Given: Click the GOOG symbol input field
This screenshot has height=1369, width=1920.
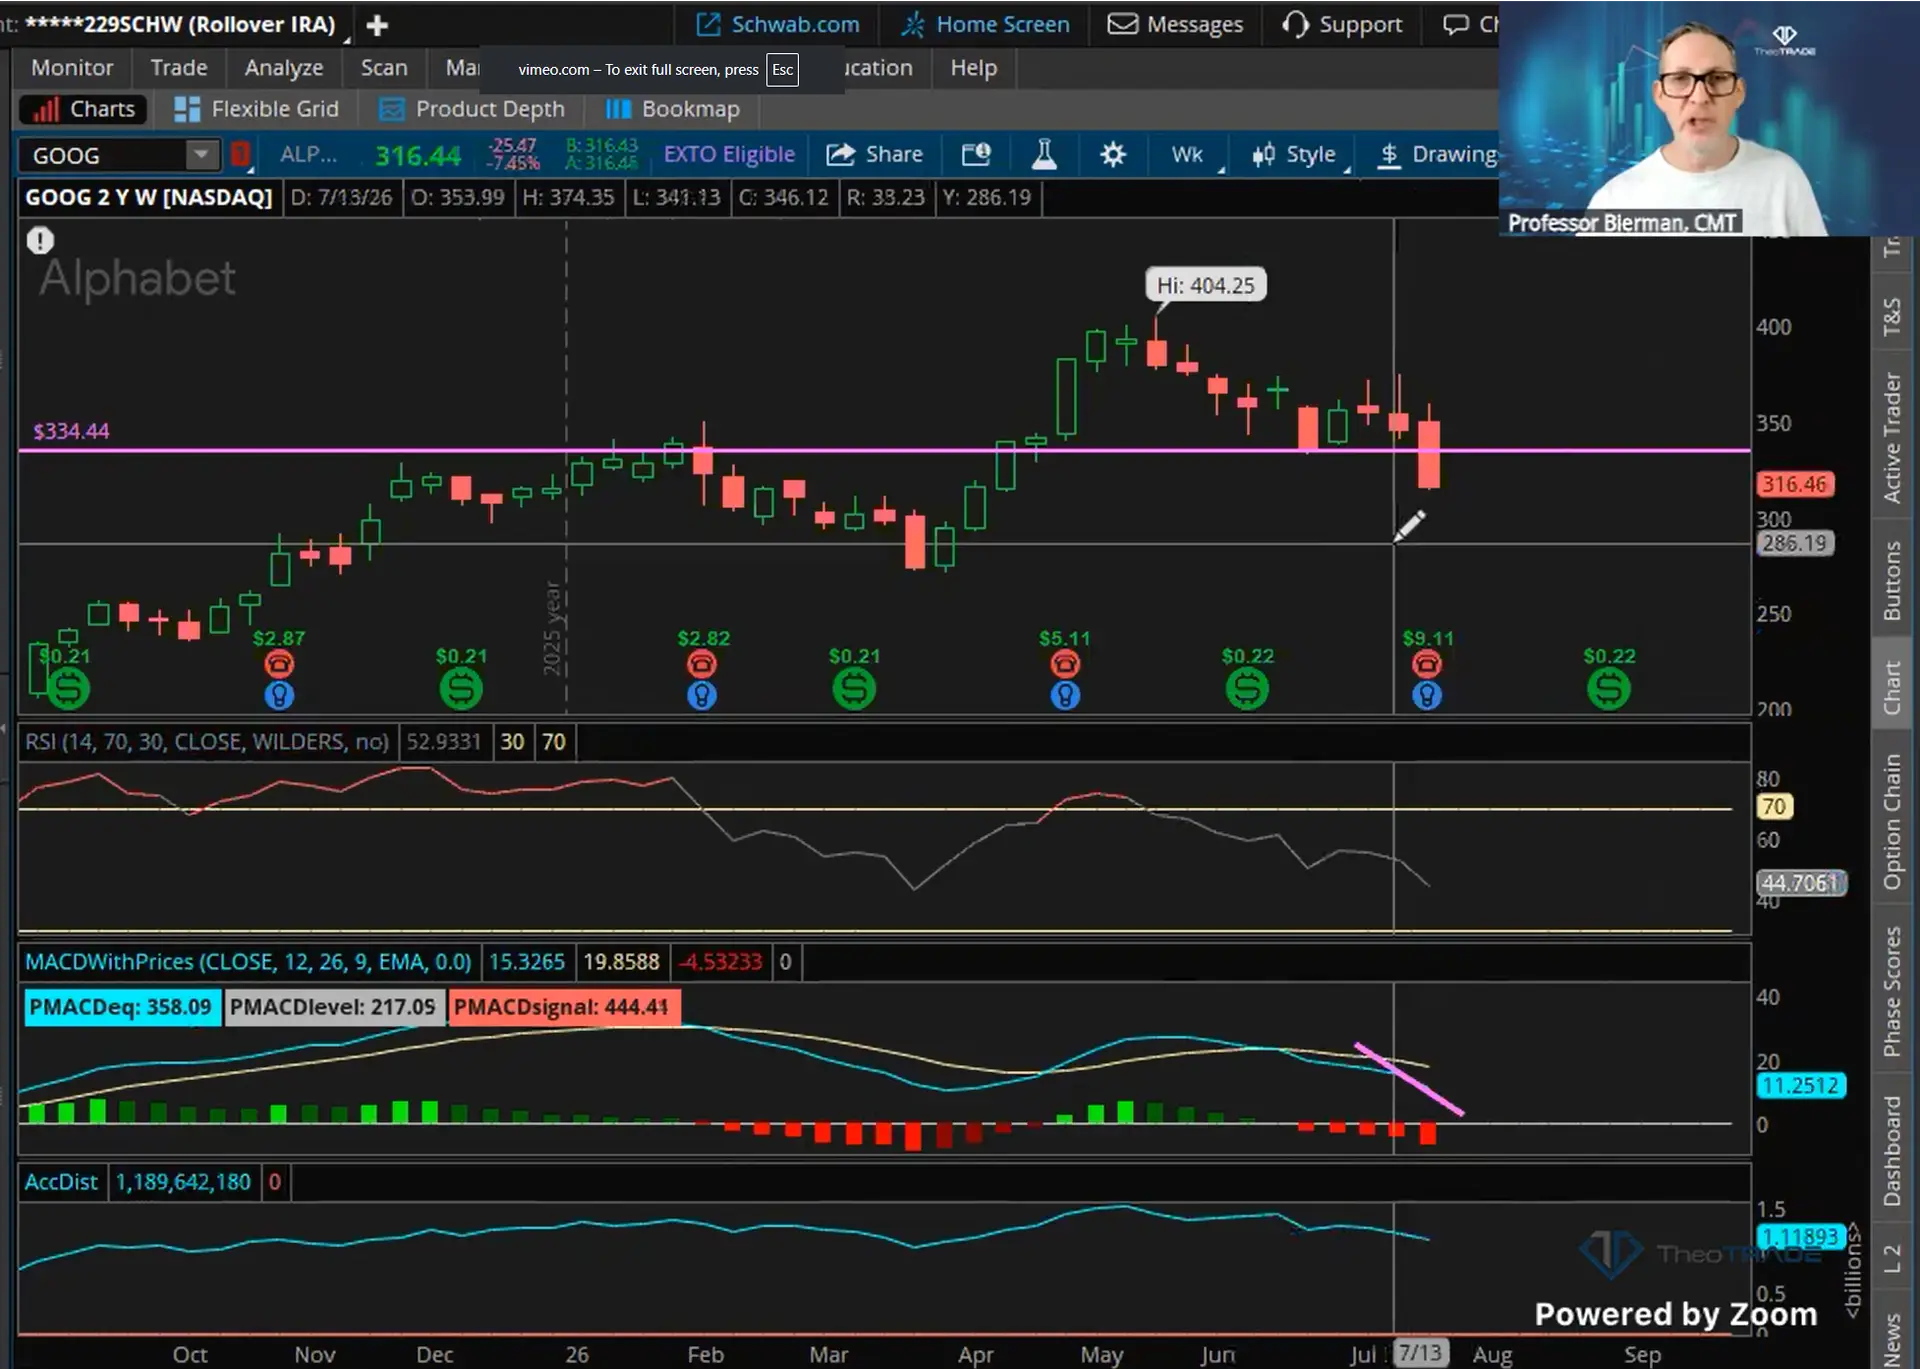Looking at the screenshot, I should [x=105, y=155].
